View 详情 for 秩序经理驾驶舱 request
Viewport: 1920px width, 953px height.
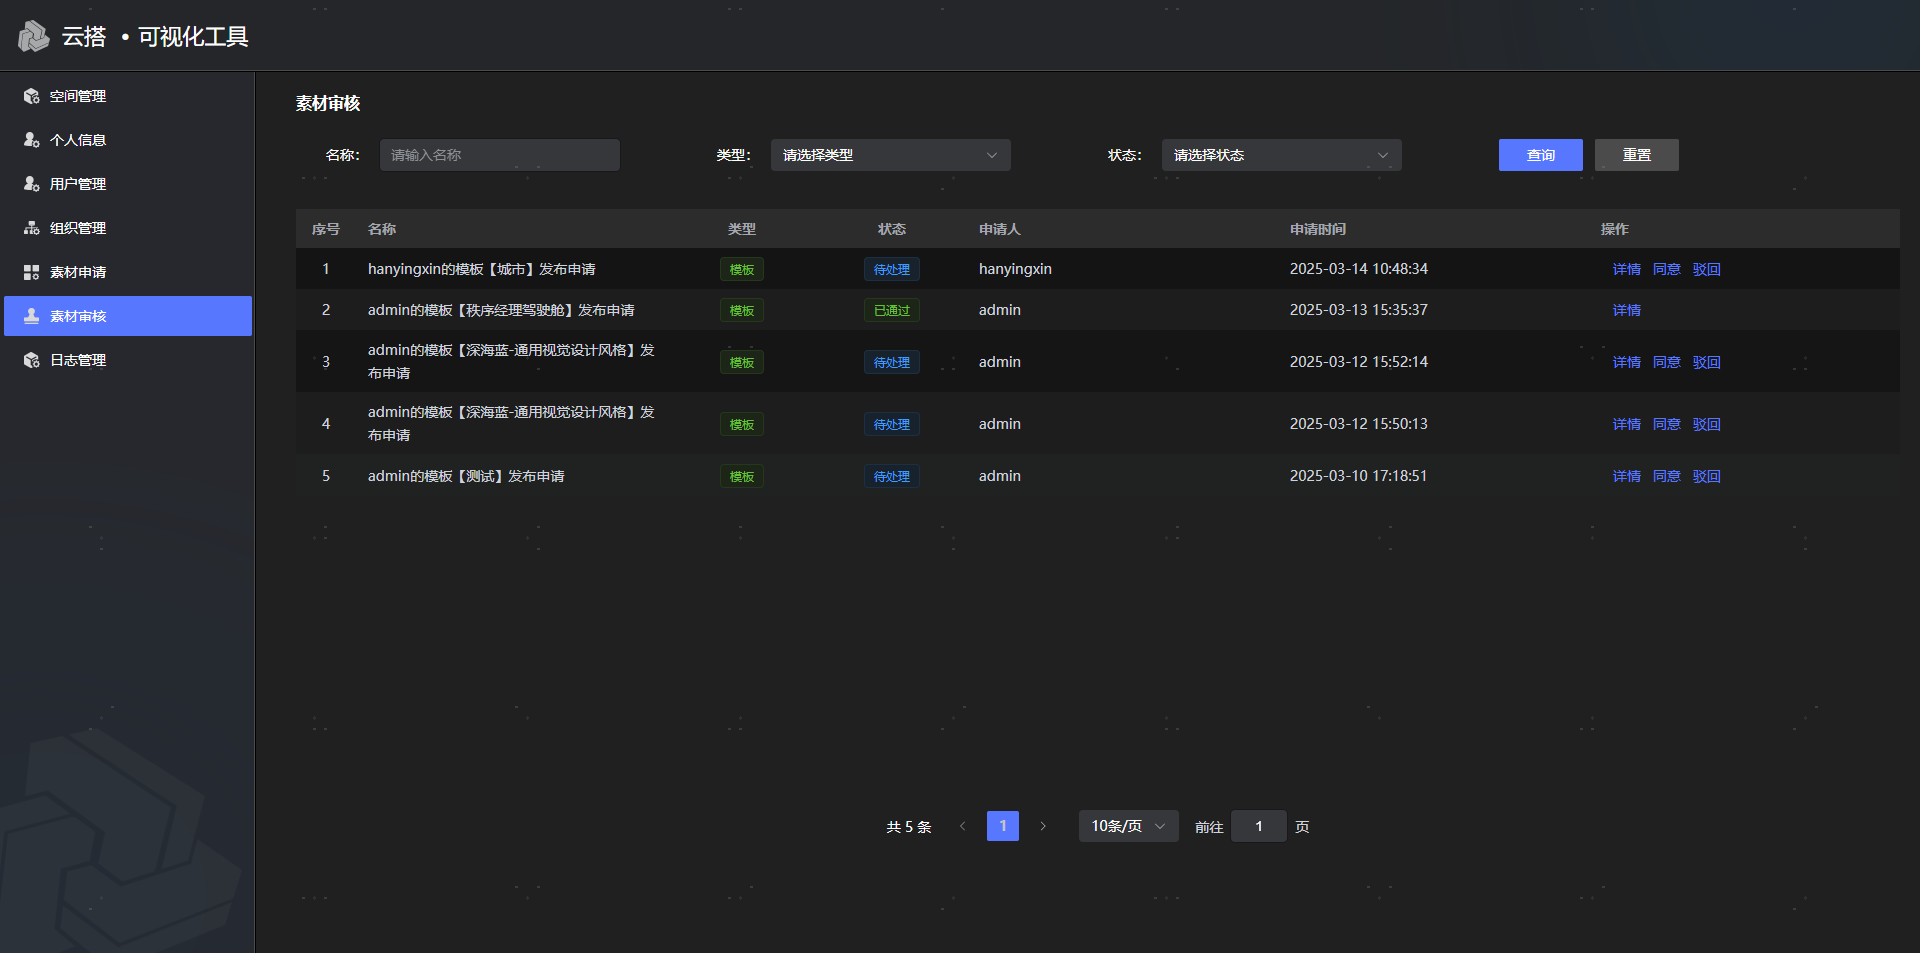coord(1626,310)
